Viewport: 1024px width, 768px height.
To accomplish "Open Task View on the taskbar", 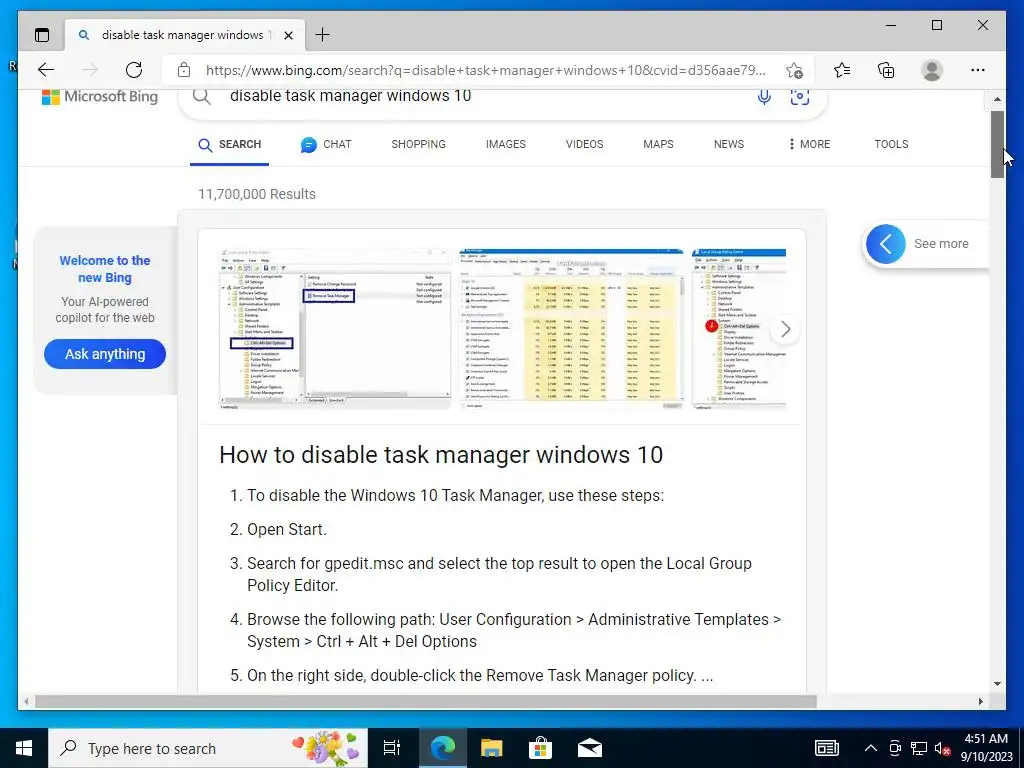I will coord(392,748).
